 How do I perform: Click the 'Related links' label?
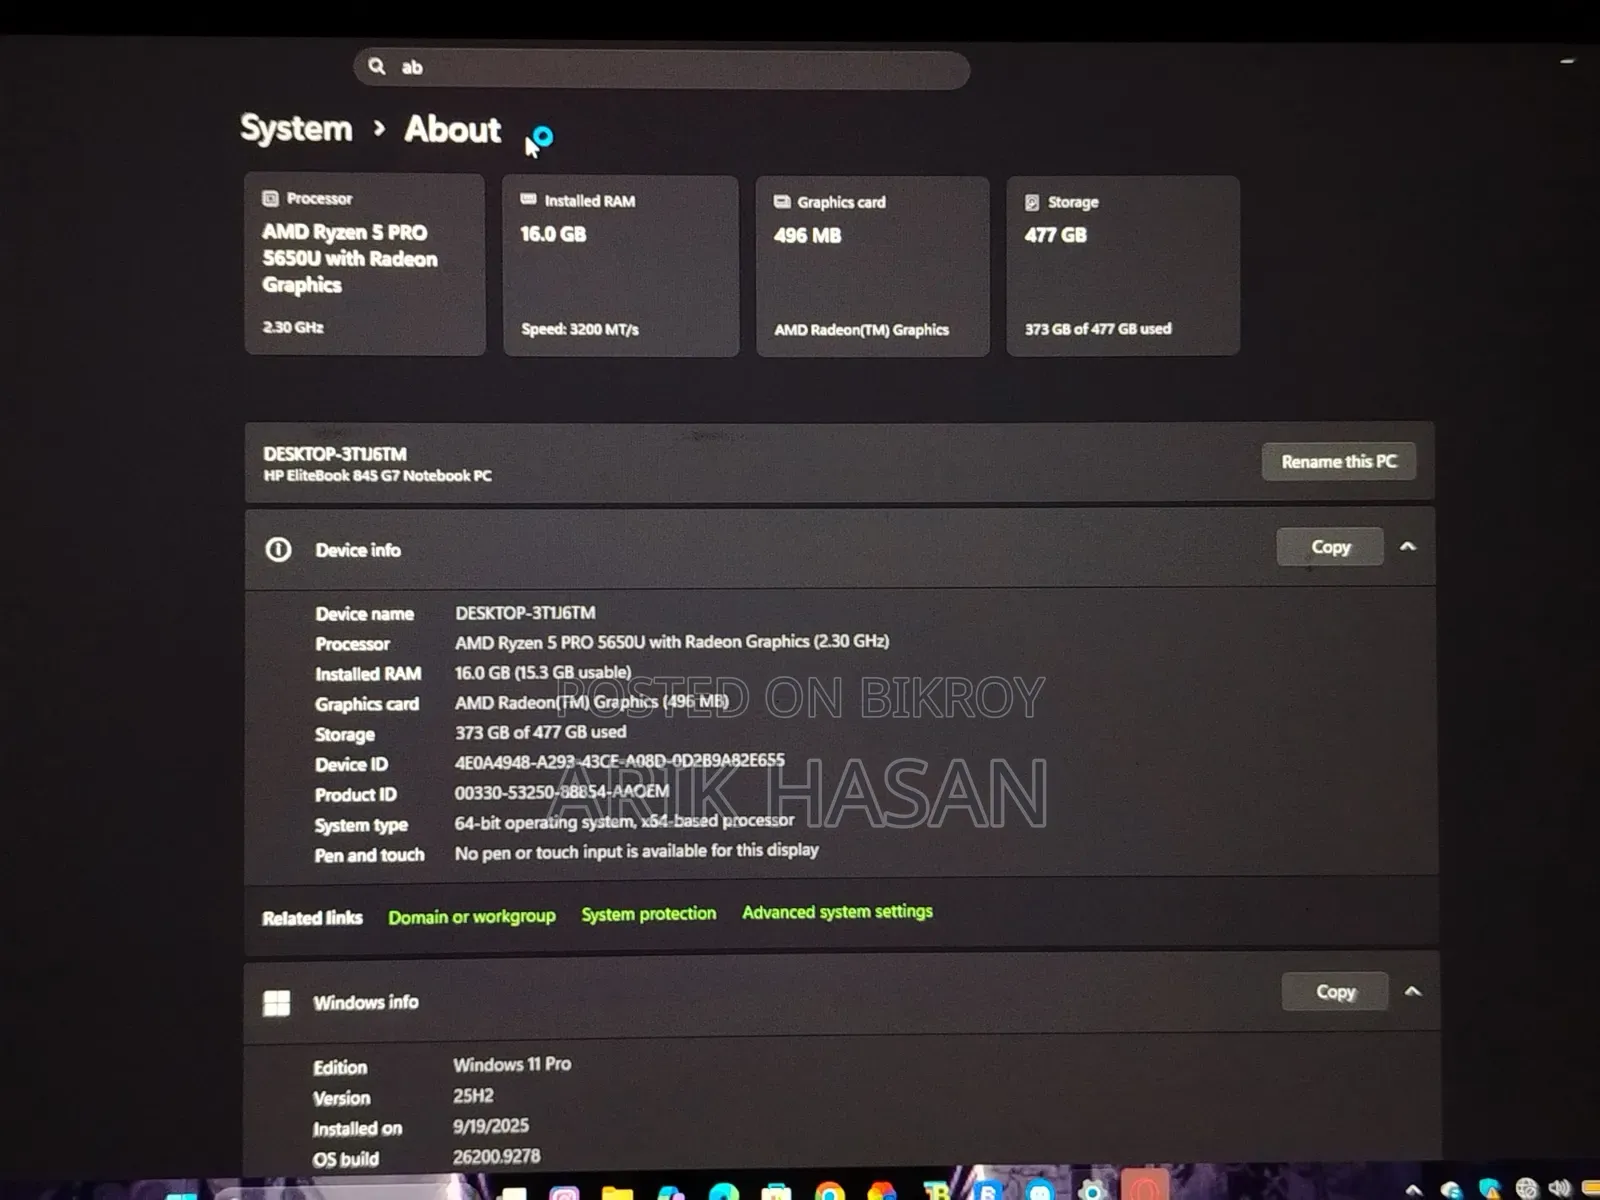312,918
